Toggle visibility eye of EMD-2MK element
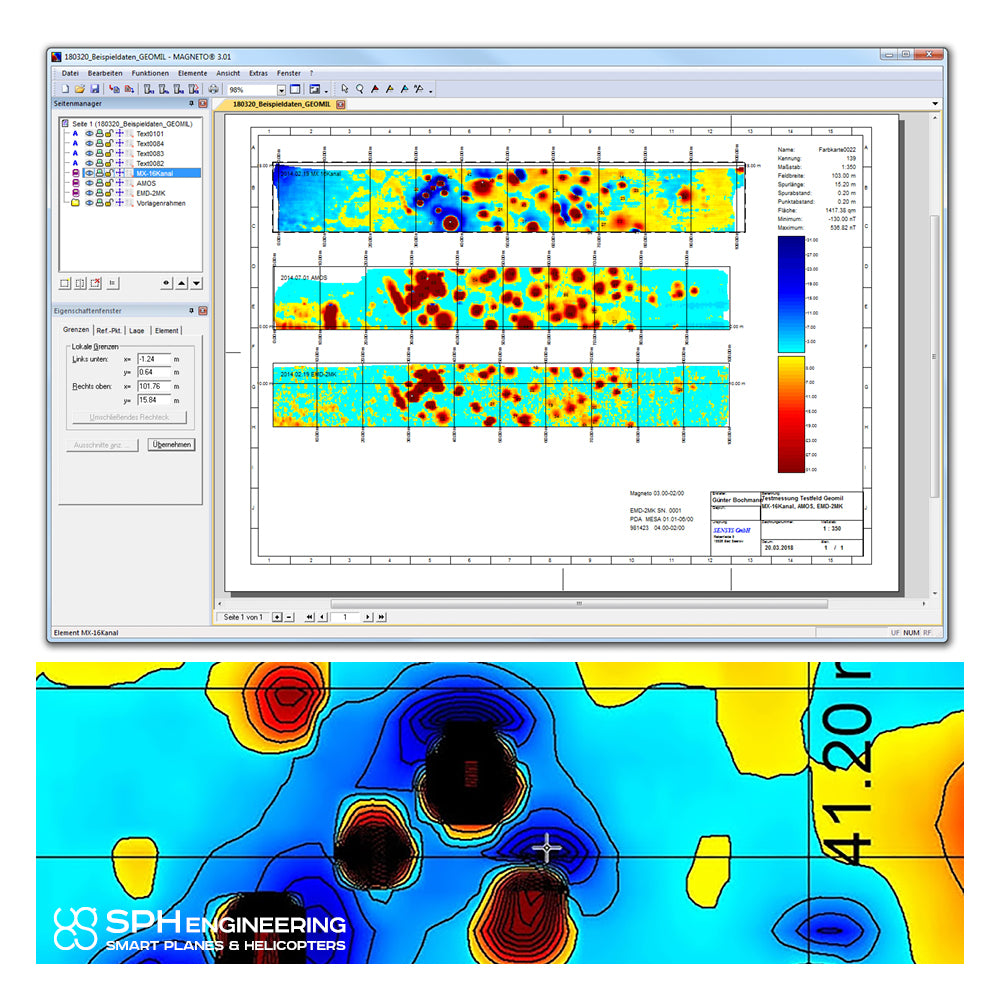This screenshot has width=1000, height=1000. 89,193
